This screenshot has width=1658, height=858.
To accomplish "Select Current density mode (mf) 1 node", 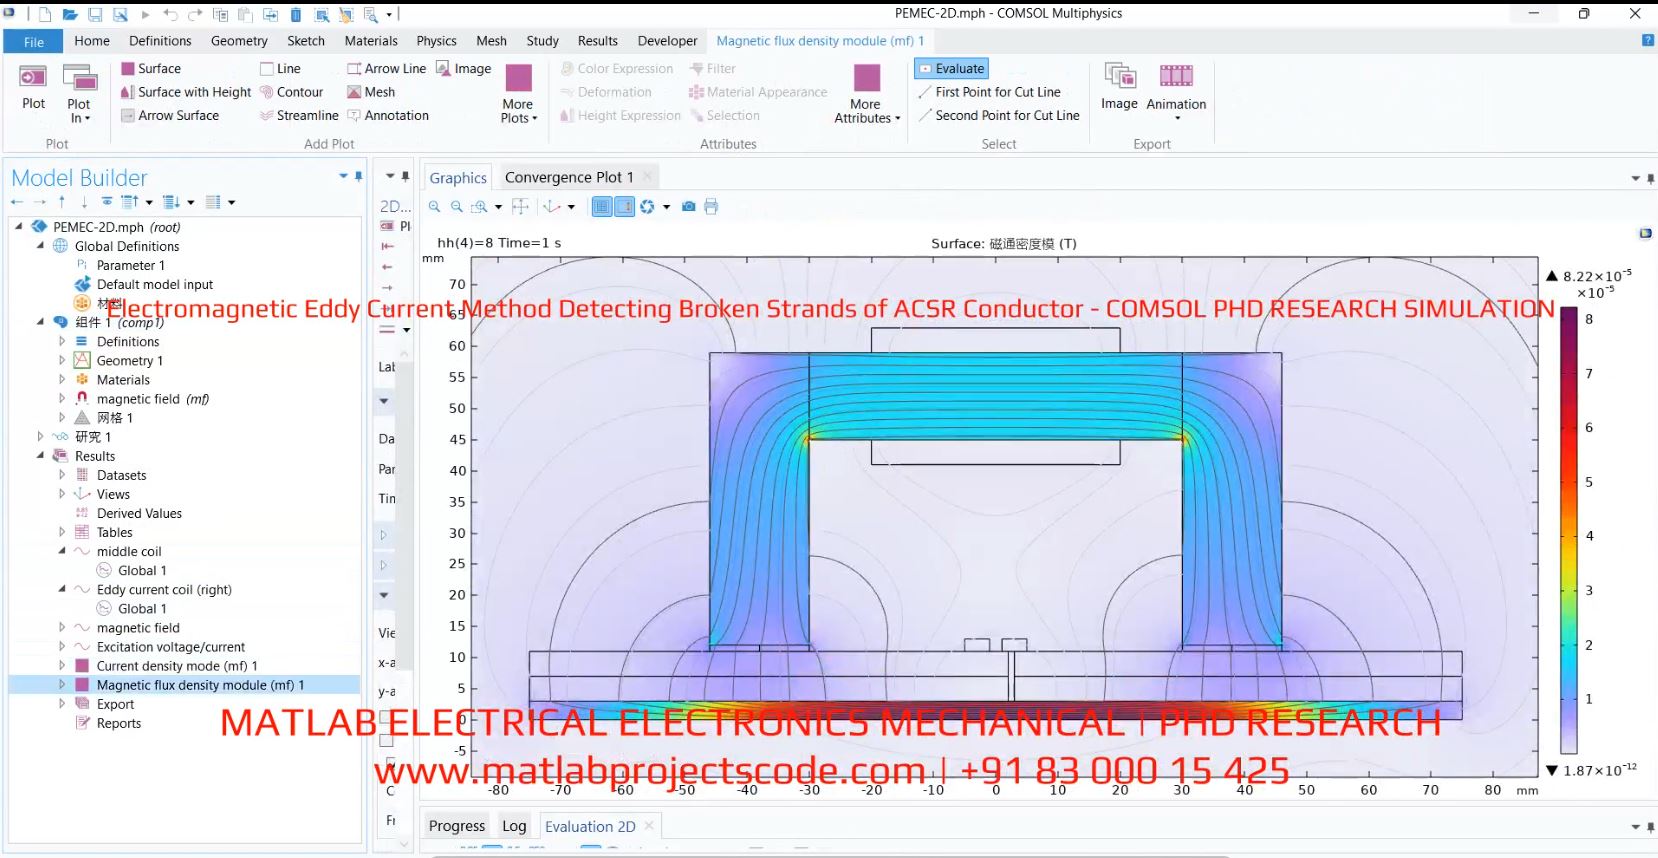I will coord(177,666).
